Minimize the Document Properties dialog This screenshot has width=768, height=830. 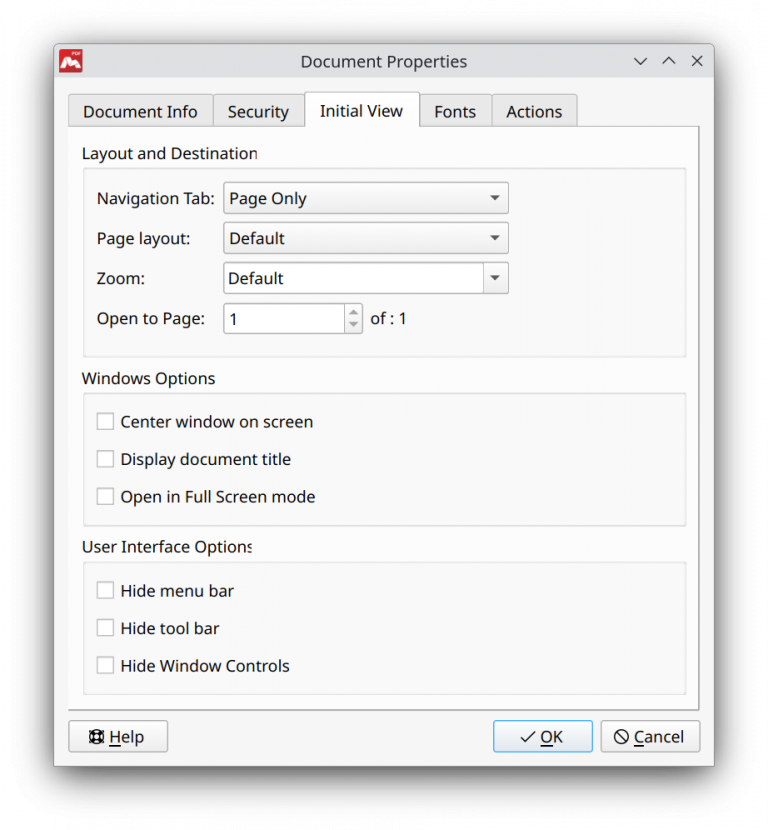(x=641, y=61)
